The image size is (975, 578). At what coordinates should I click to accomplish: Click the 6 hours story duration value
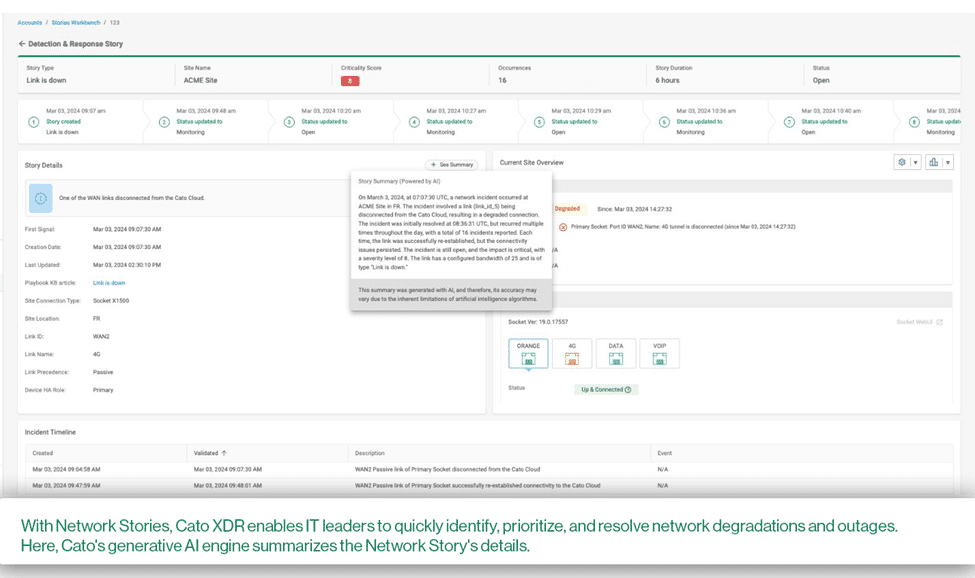click(667, 80)
